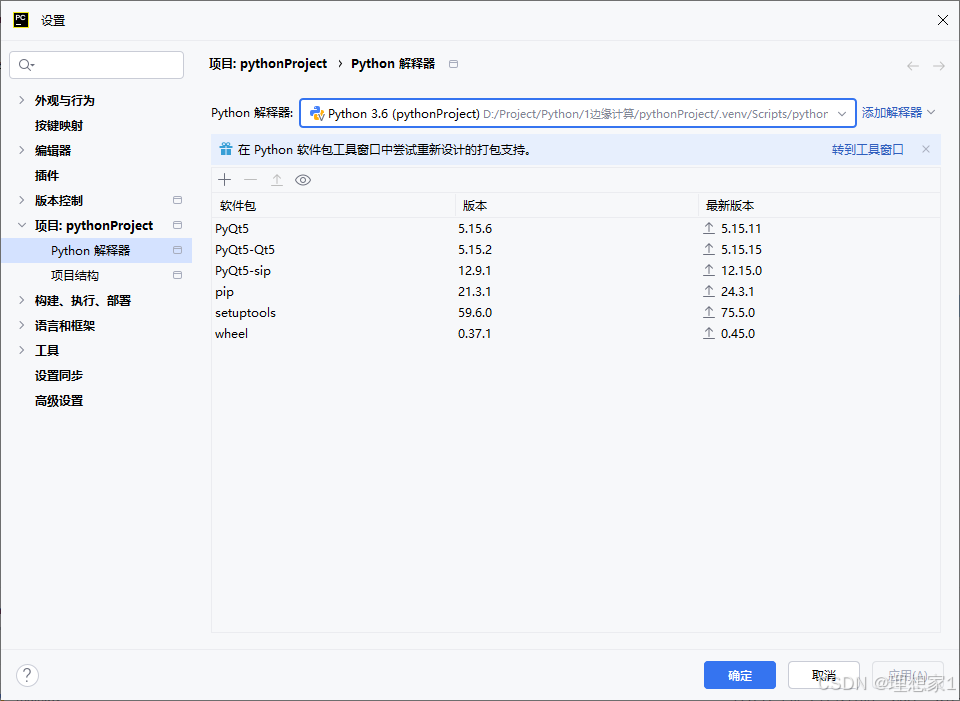The image size is (960, 701).
Task: Sort by 版本 column header
Action: click(x=577, y=206)
